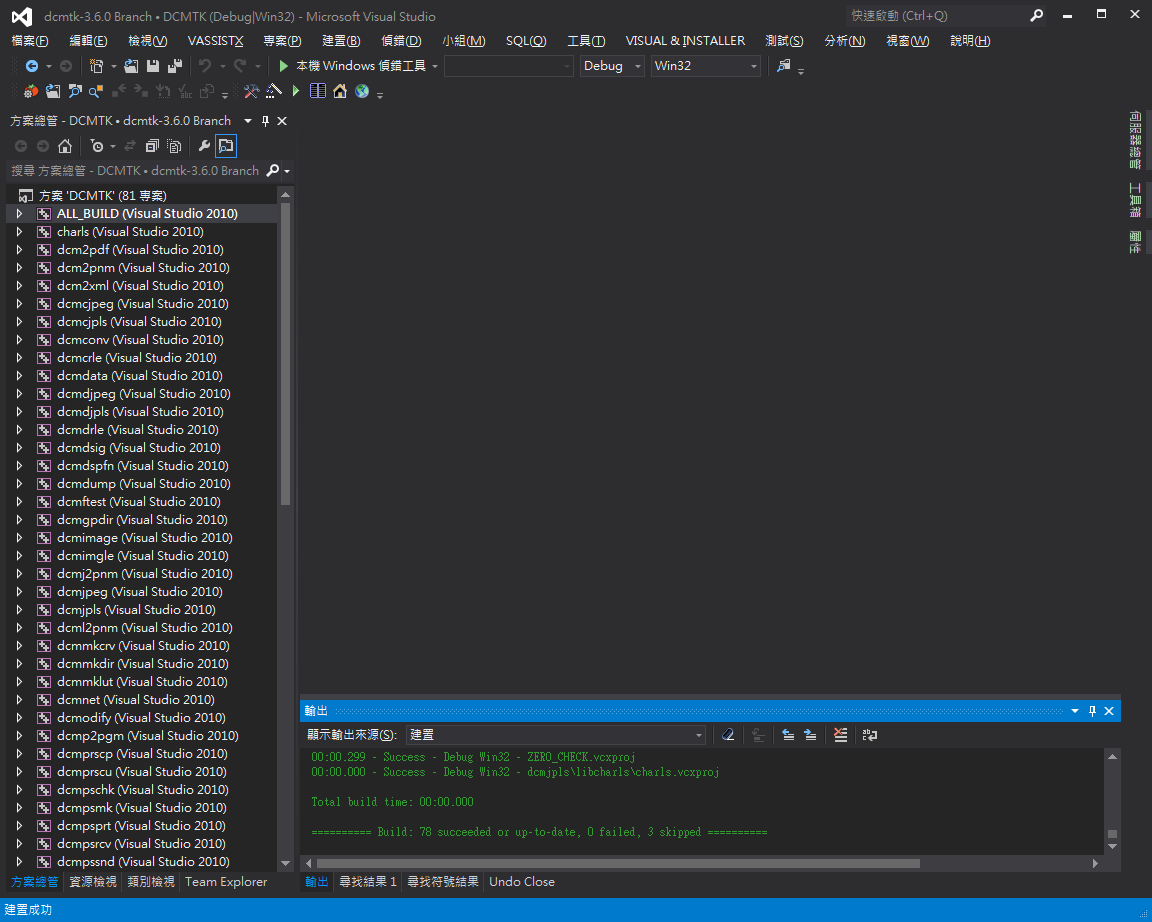Click the house home icon in second toolbar
This screenshot has width=1152, height=922.
[339, 91]
